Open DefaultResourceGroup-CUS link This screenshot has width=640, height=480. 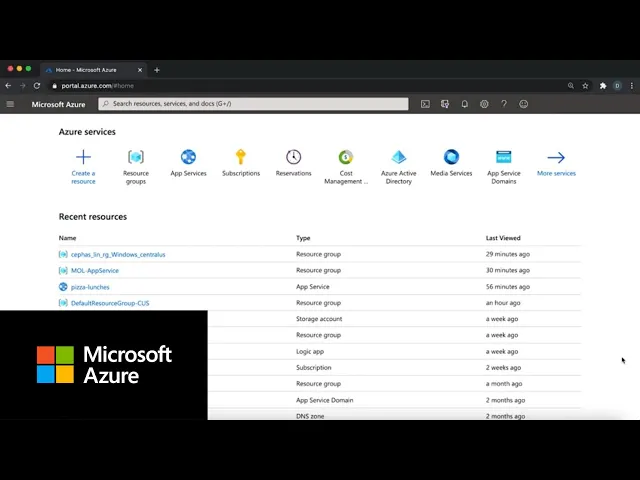click(110, 303)
